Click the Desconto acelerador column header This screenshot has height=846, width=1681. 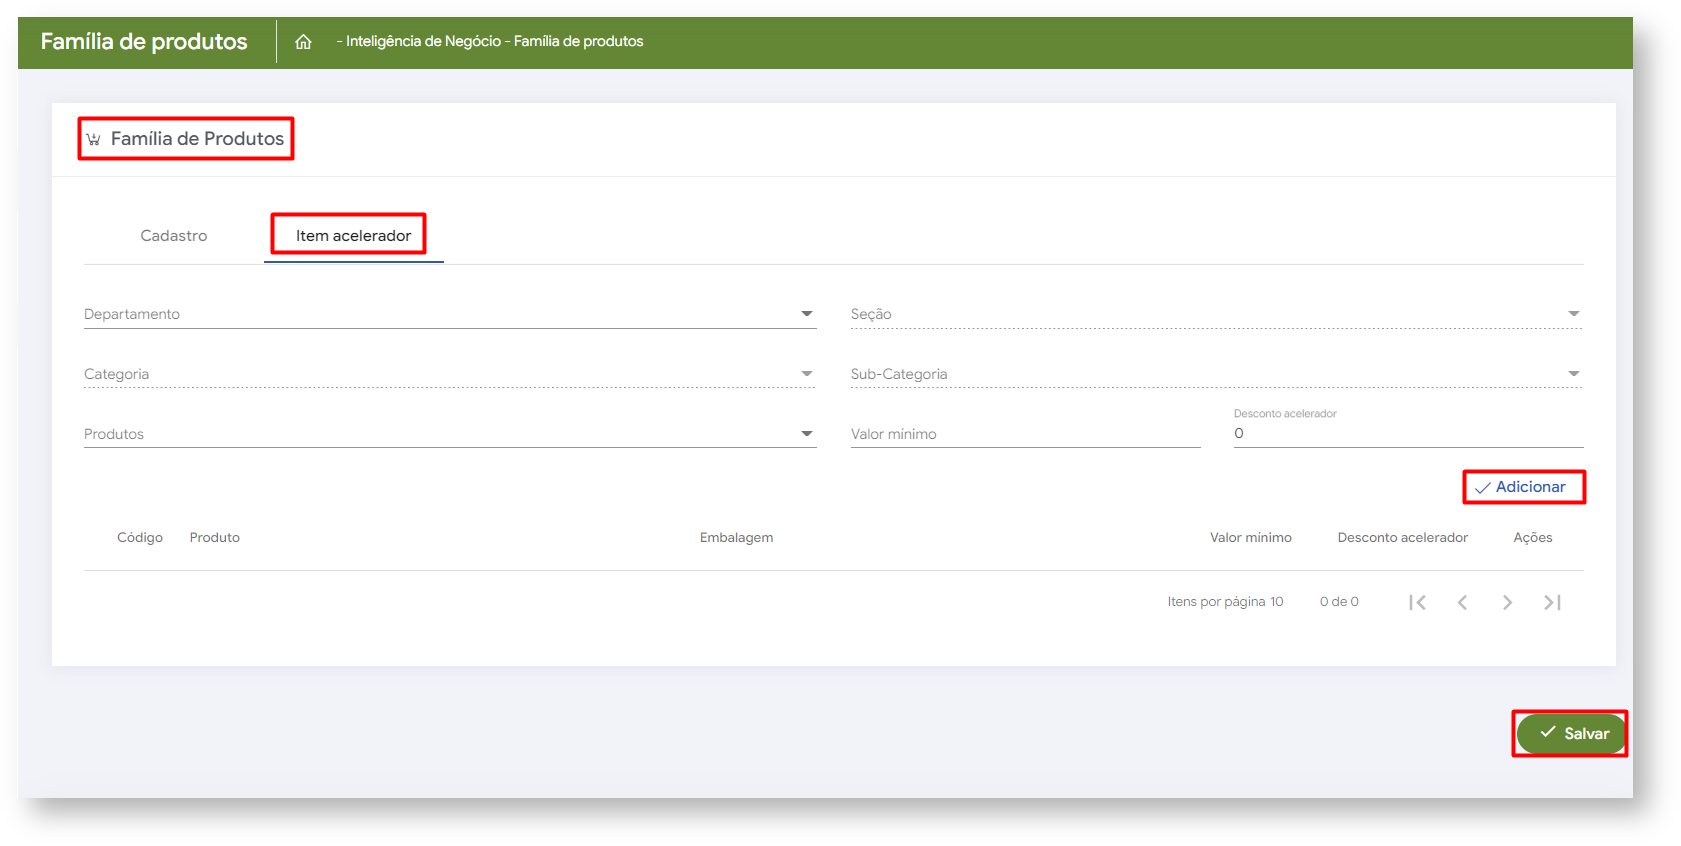click(x=1403, y=538)
